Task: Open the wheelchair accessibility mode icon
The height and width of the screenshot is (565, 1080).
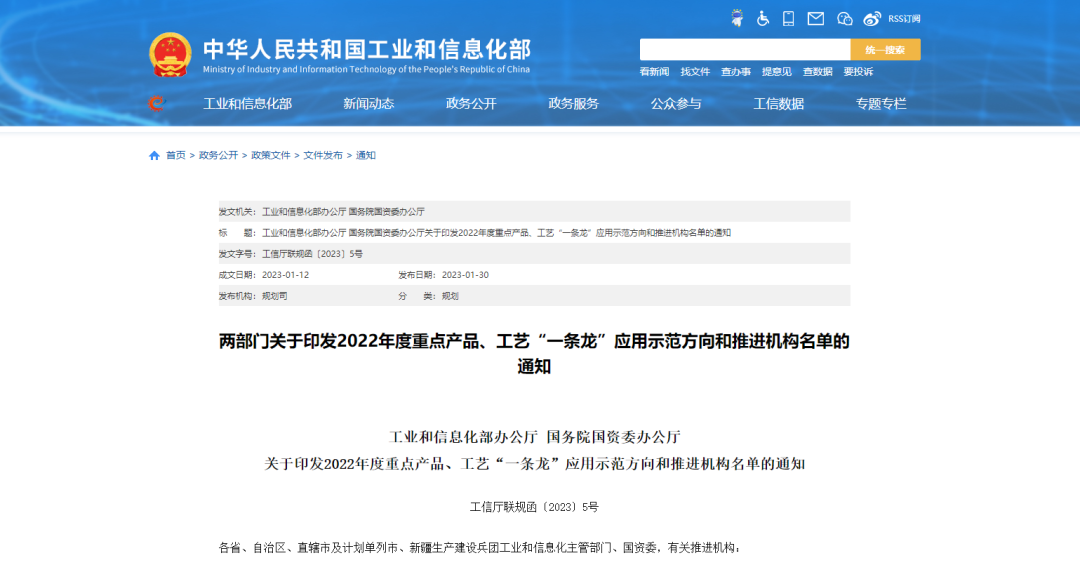Action: click(763, 18)
